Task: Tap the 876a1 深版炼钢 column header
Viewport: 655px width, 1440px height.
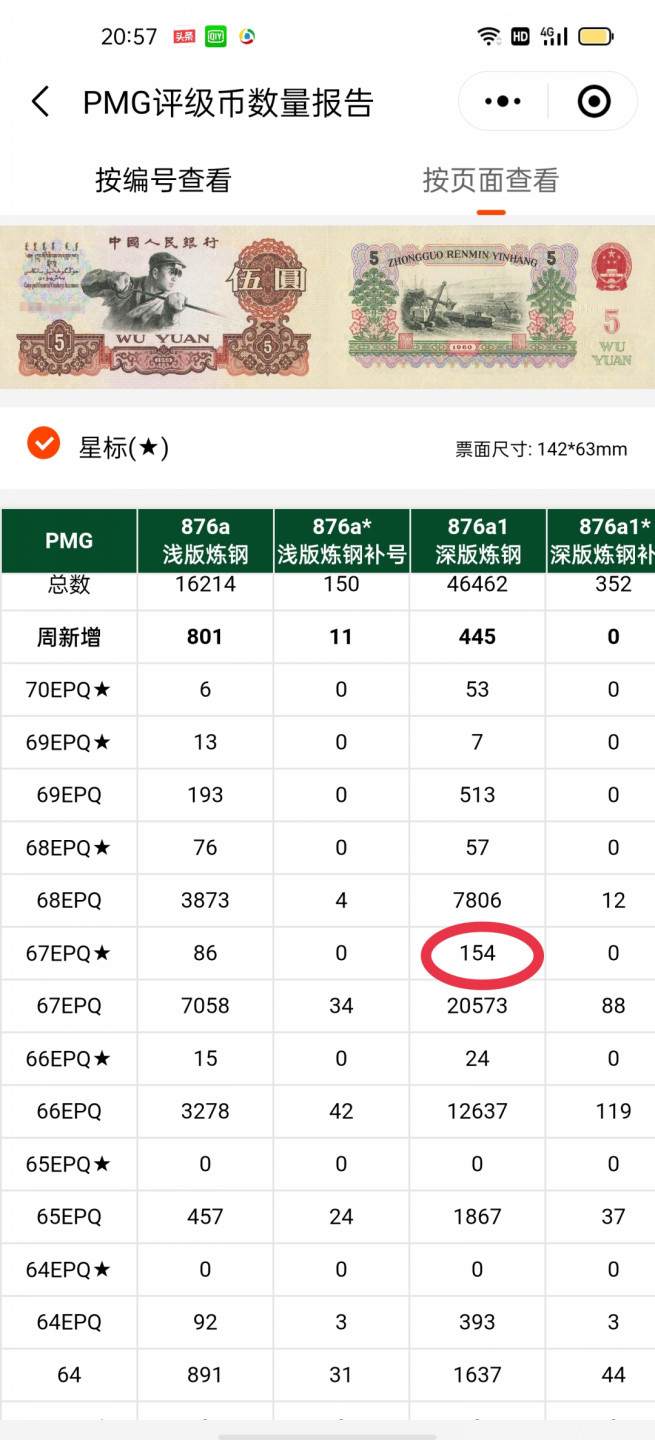Action: point(477,541)
